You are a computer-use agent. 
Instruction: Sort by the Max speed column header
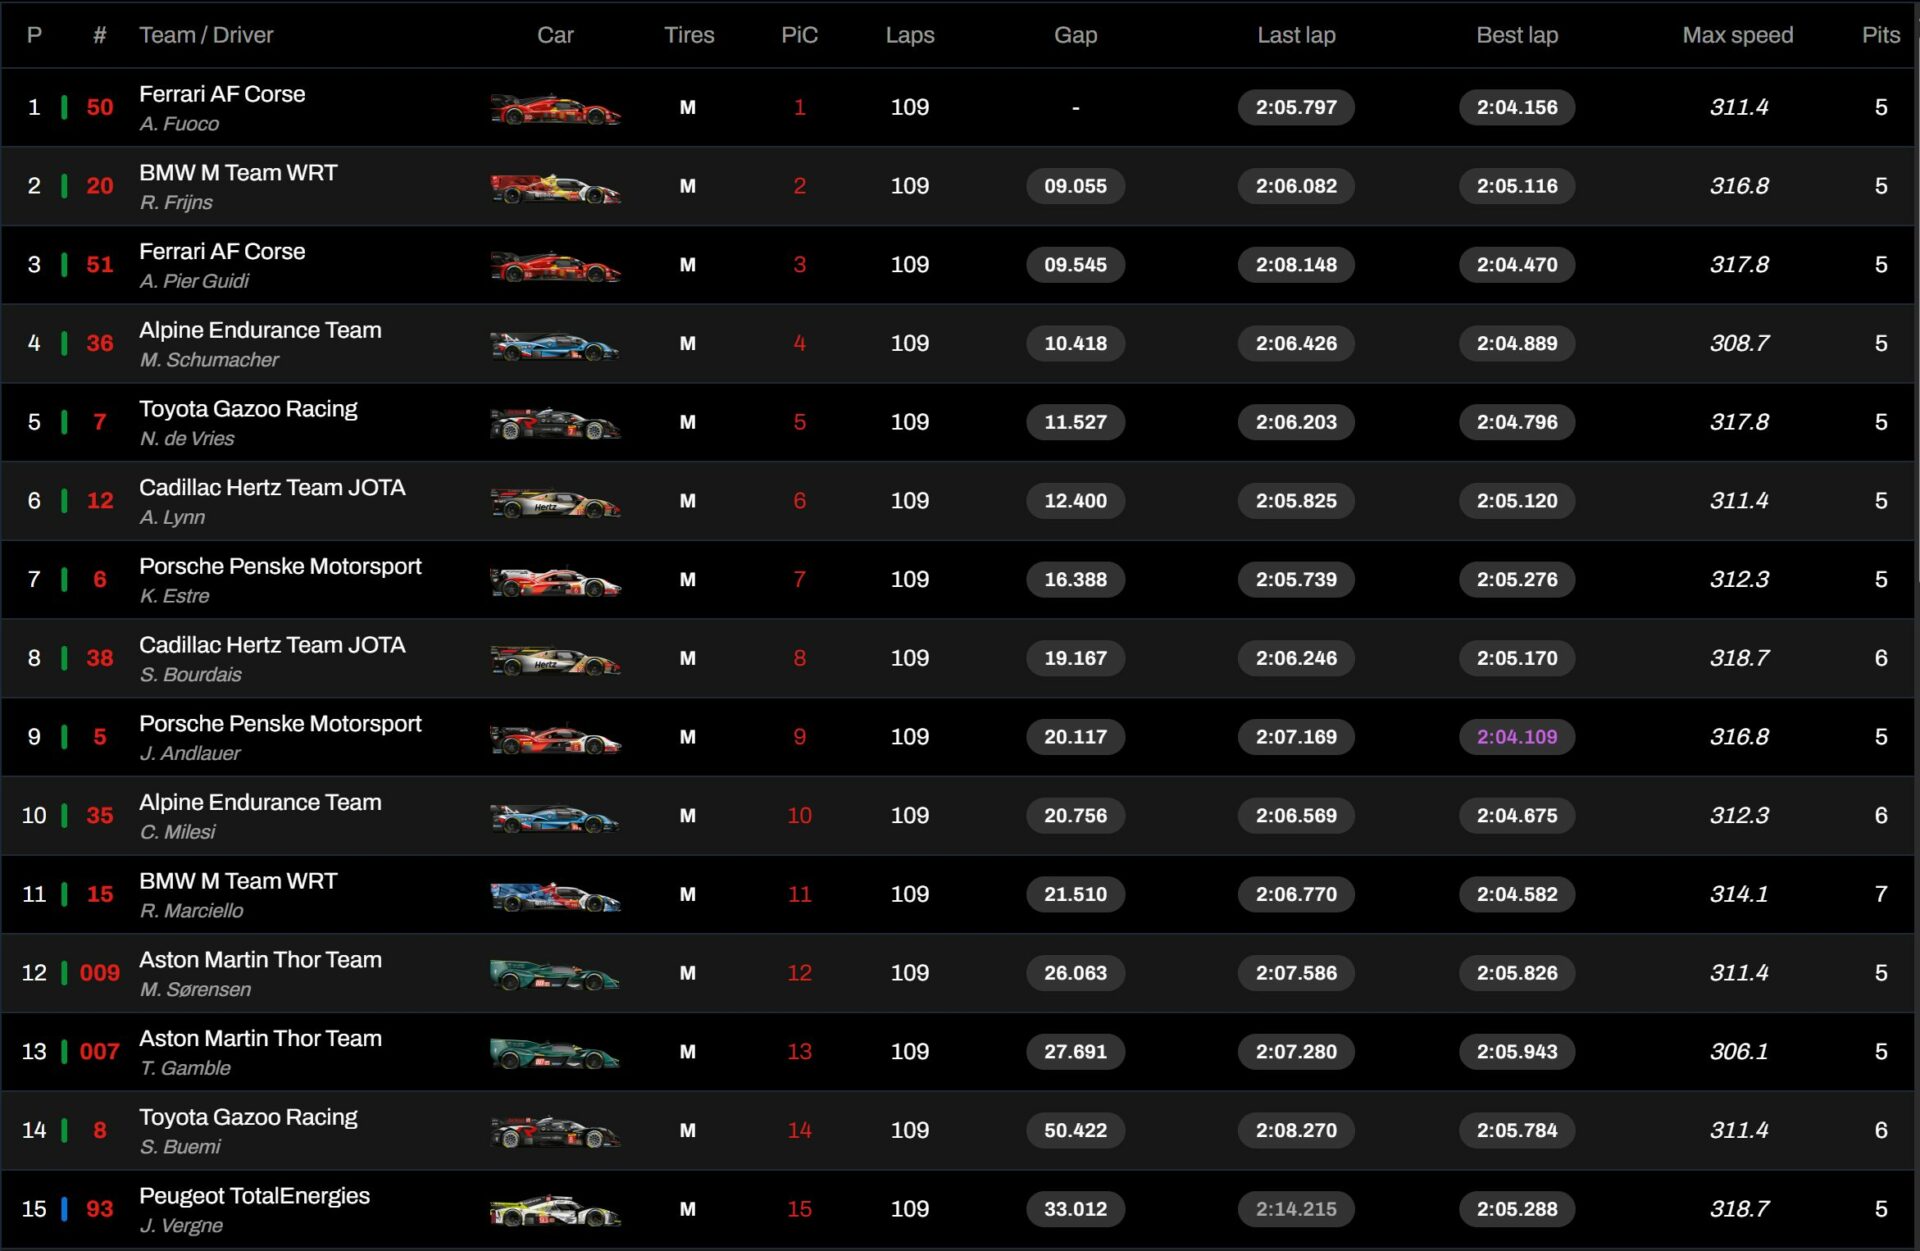pos(1738,35)
